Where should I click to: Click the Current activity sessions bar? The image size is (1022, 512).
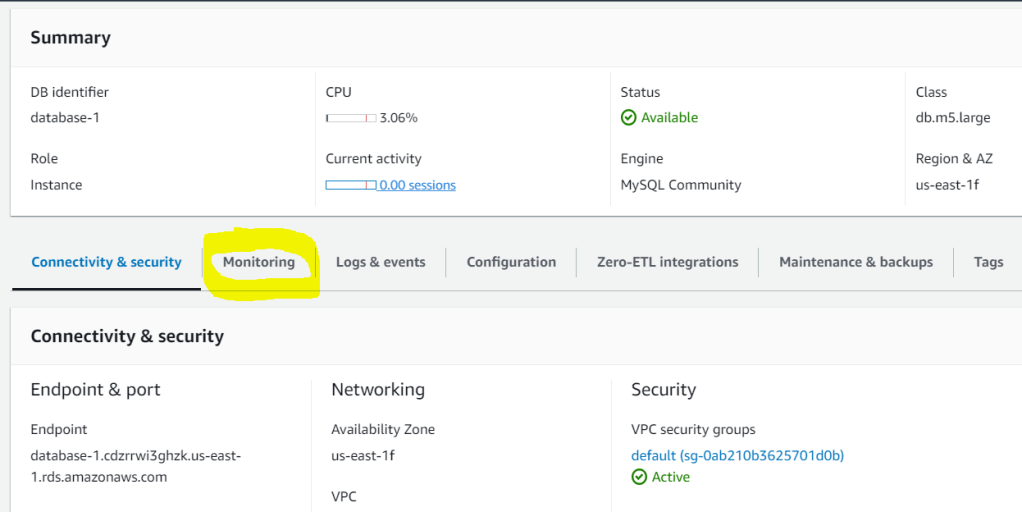click(350, 185)
